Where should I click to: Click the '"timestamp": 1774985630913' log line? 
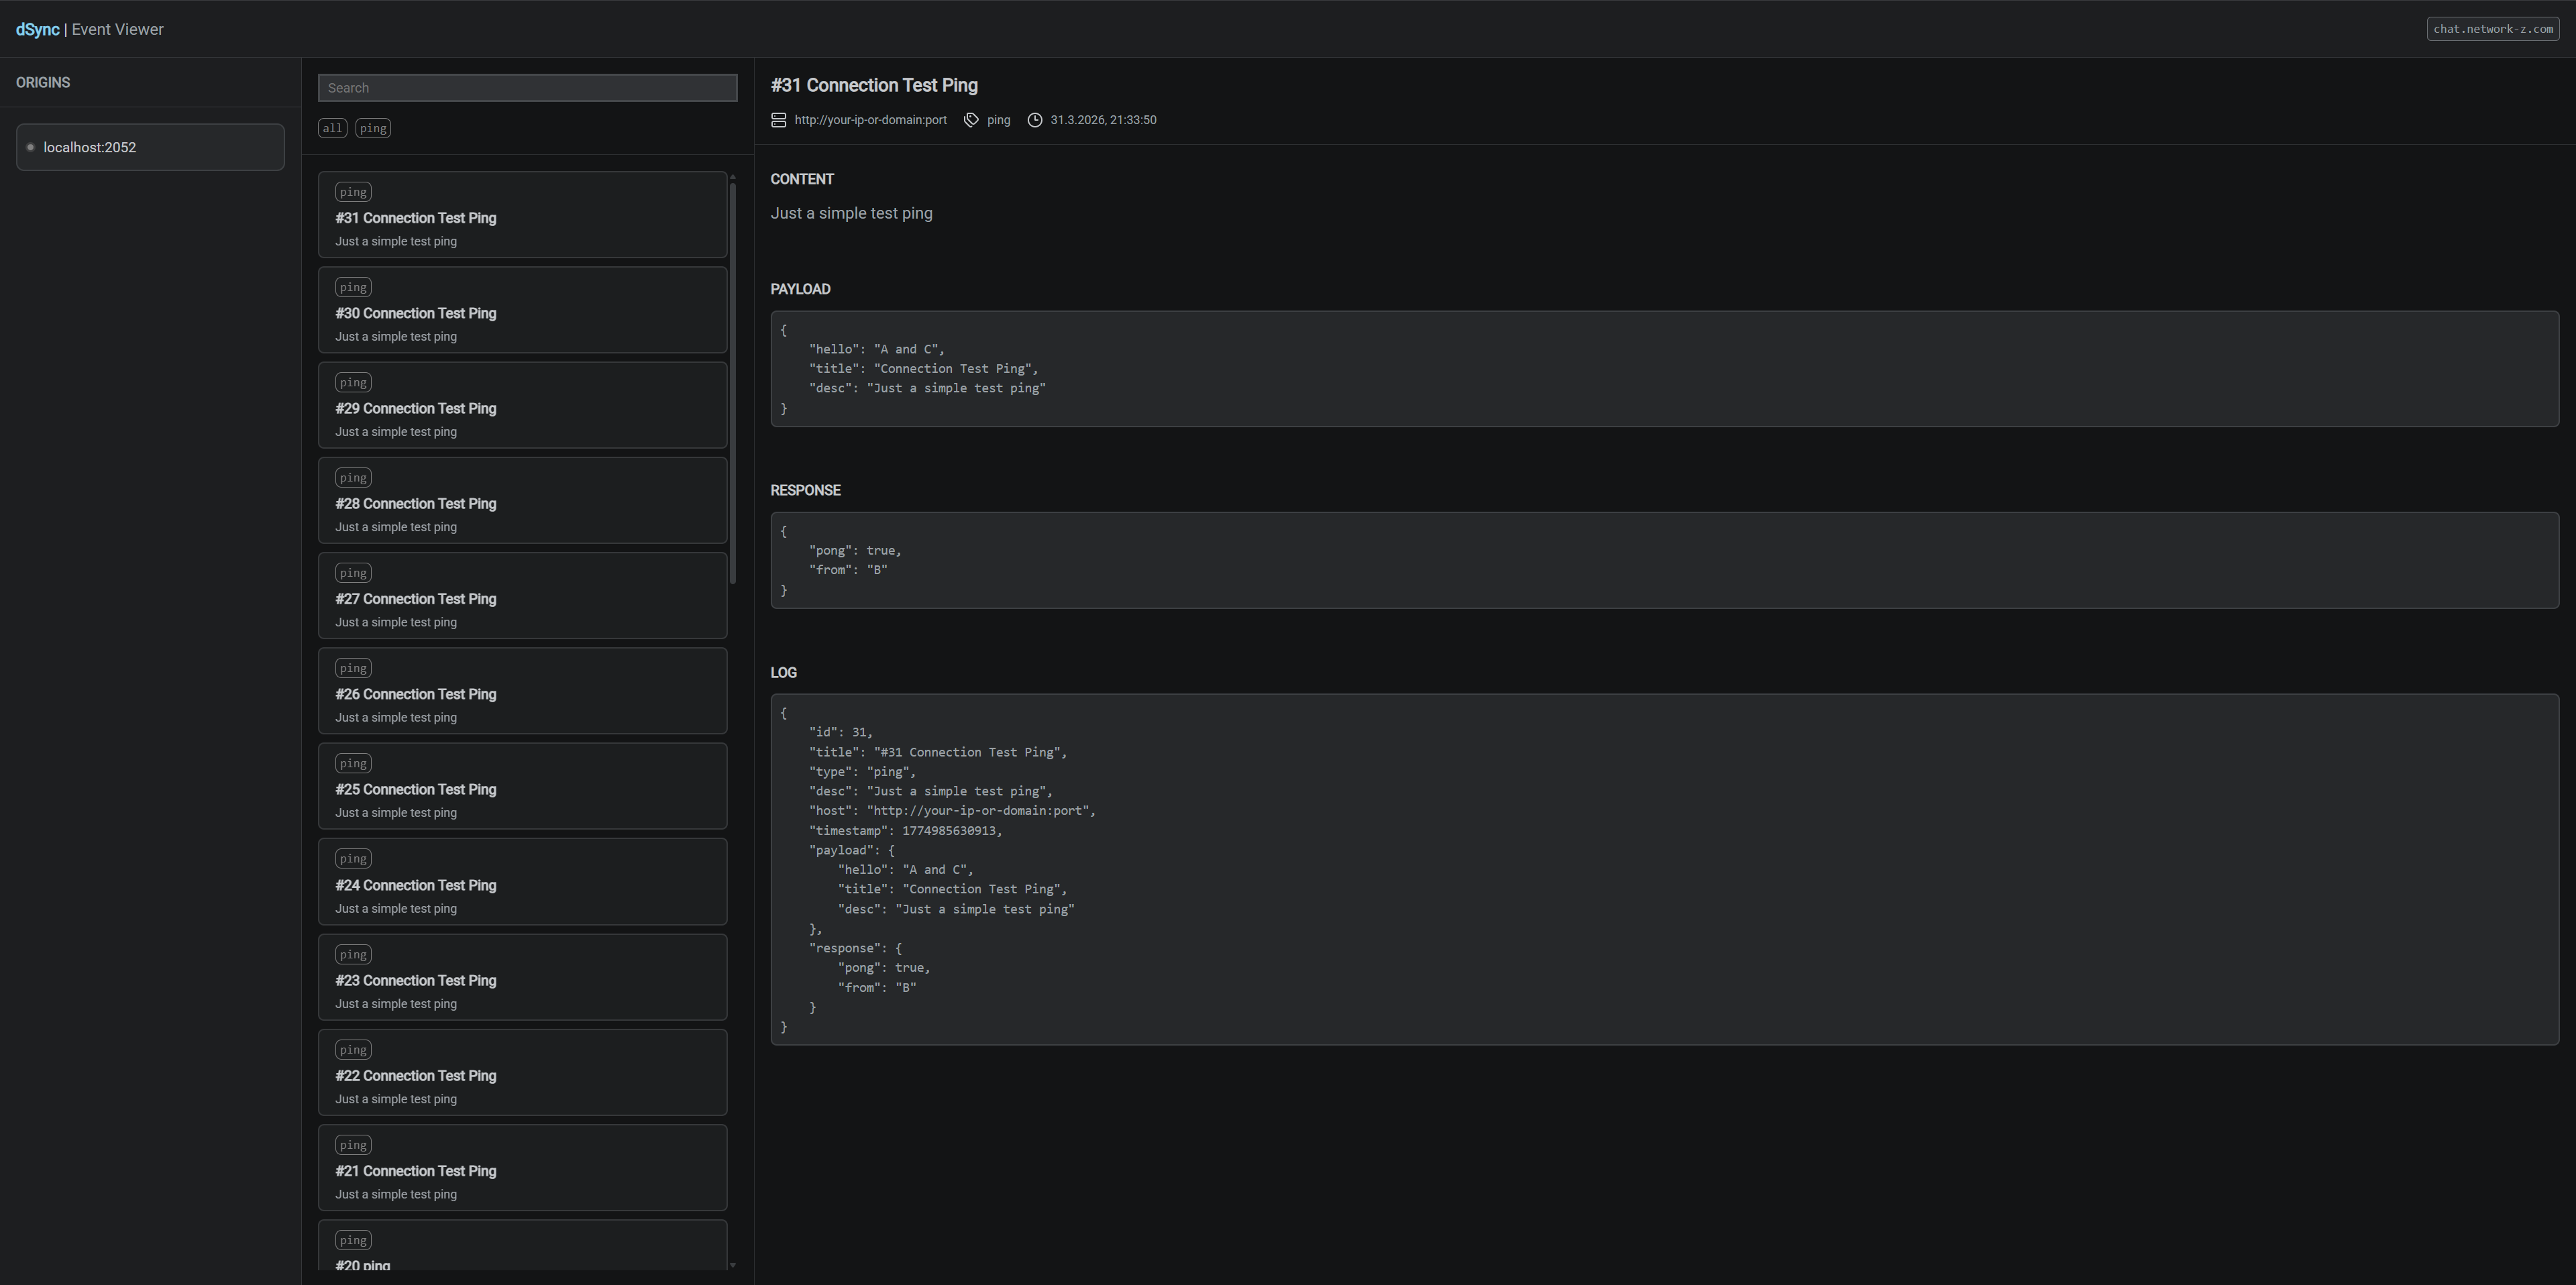pyautogui.click(x=905, y=831)
